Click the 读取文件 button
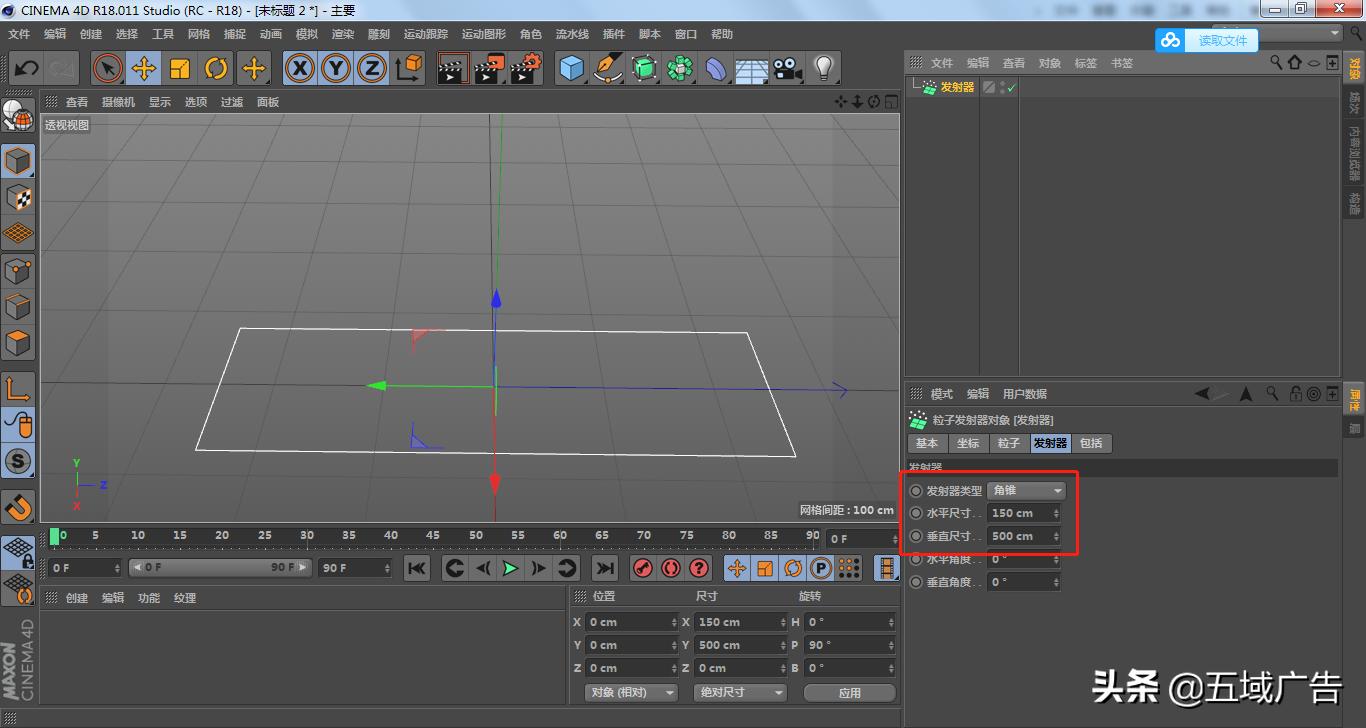The height and width of the screenshot is (728, 1366). click(1224, 40)
